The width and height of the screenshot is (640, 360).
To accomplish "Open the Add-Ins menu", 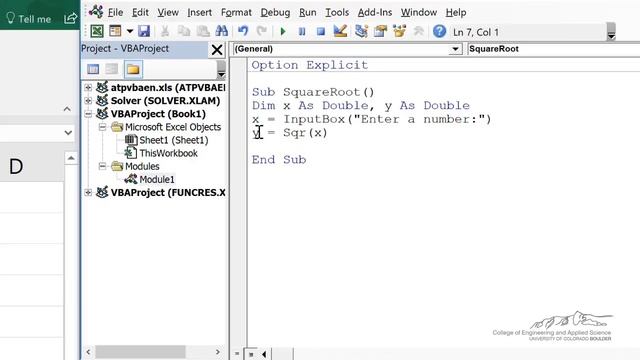I will pos(375,13).
